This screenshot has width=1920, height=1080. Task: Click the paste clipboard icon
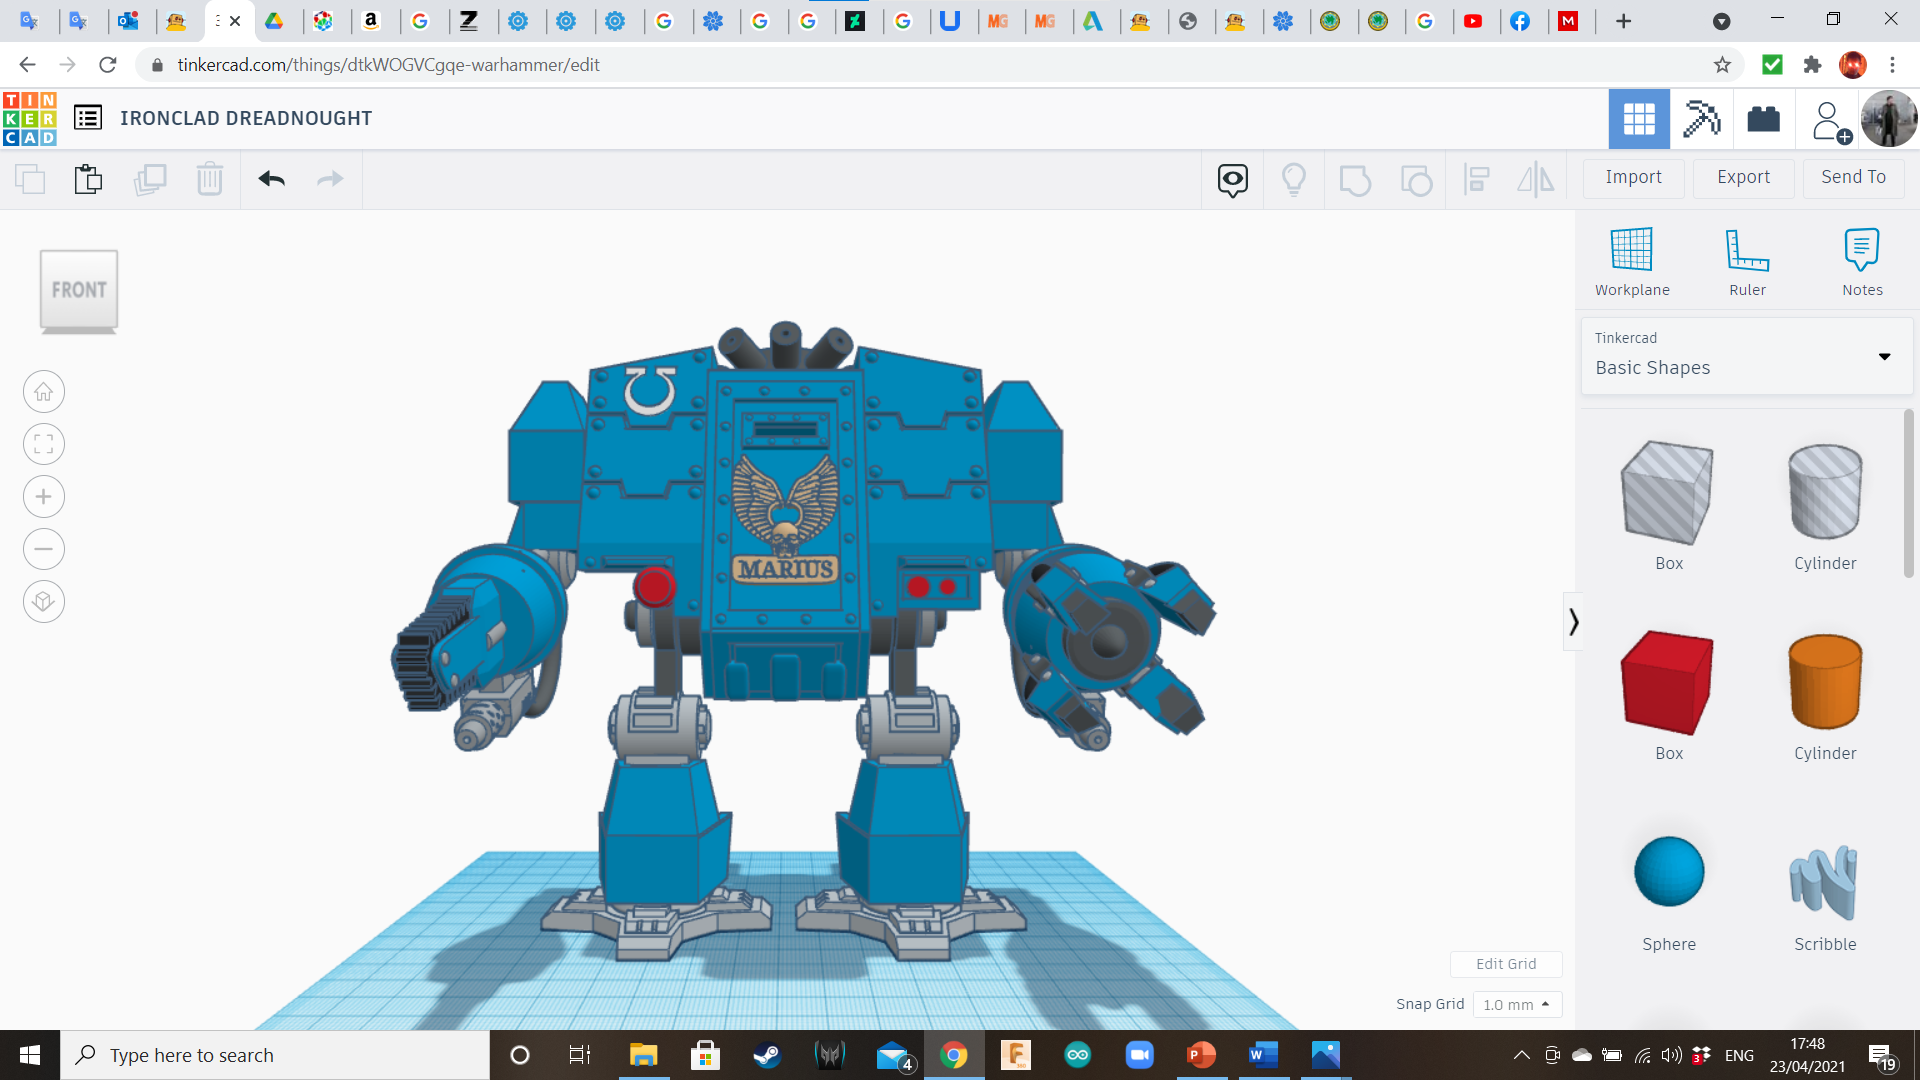pyautogui.click(x=88, y=179)
